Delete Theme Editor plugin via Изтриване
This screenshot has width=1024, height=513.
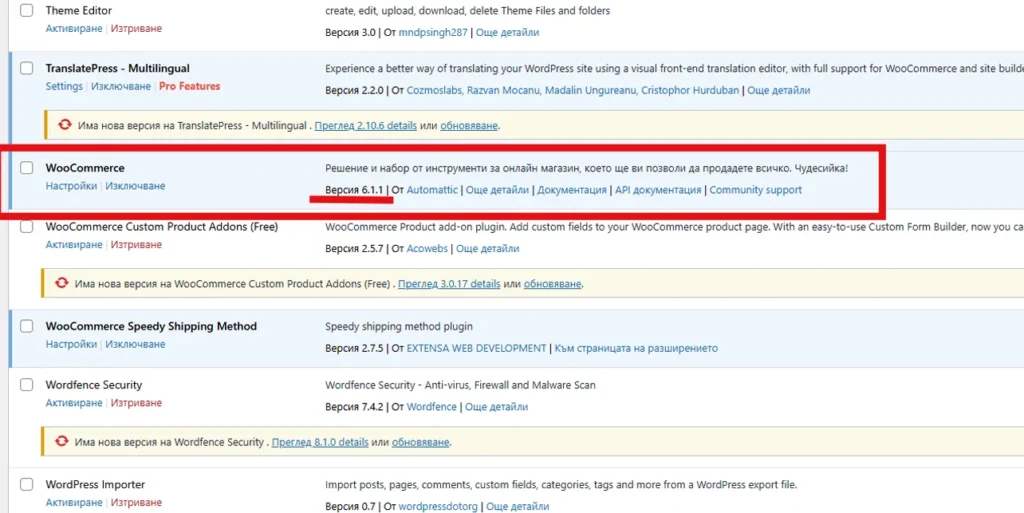[x=136, y=29]
